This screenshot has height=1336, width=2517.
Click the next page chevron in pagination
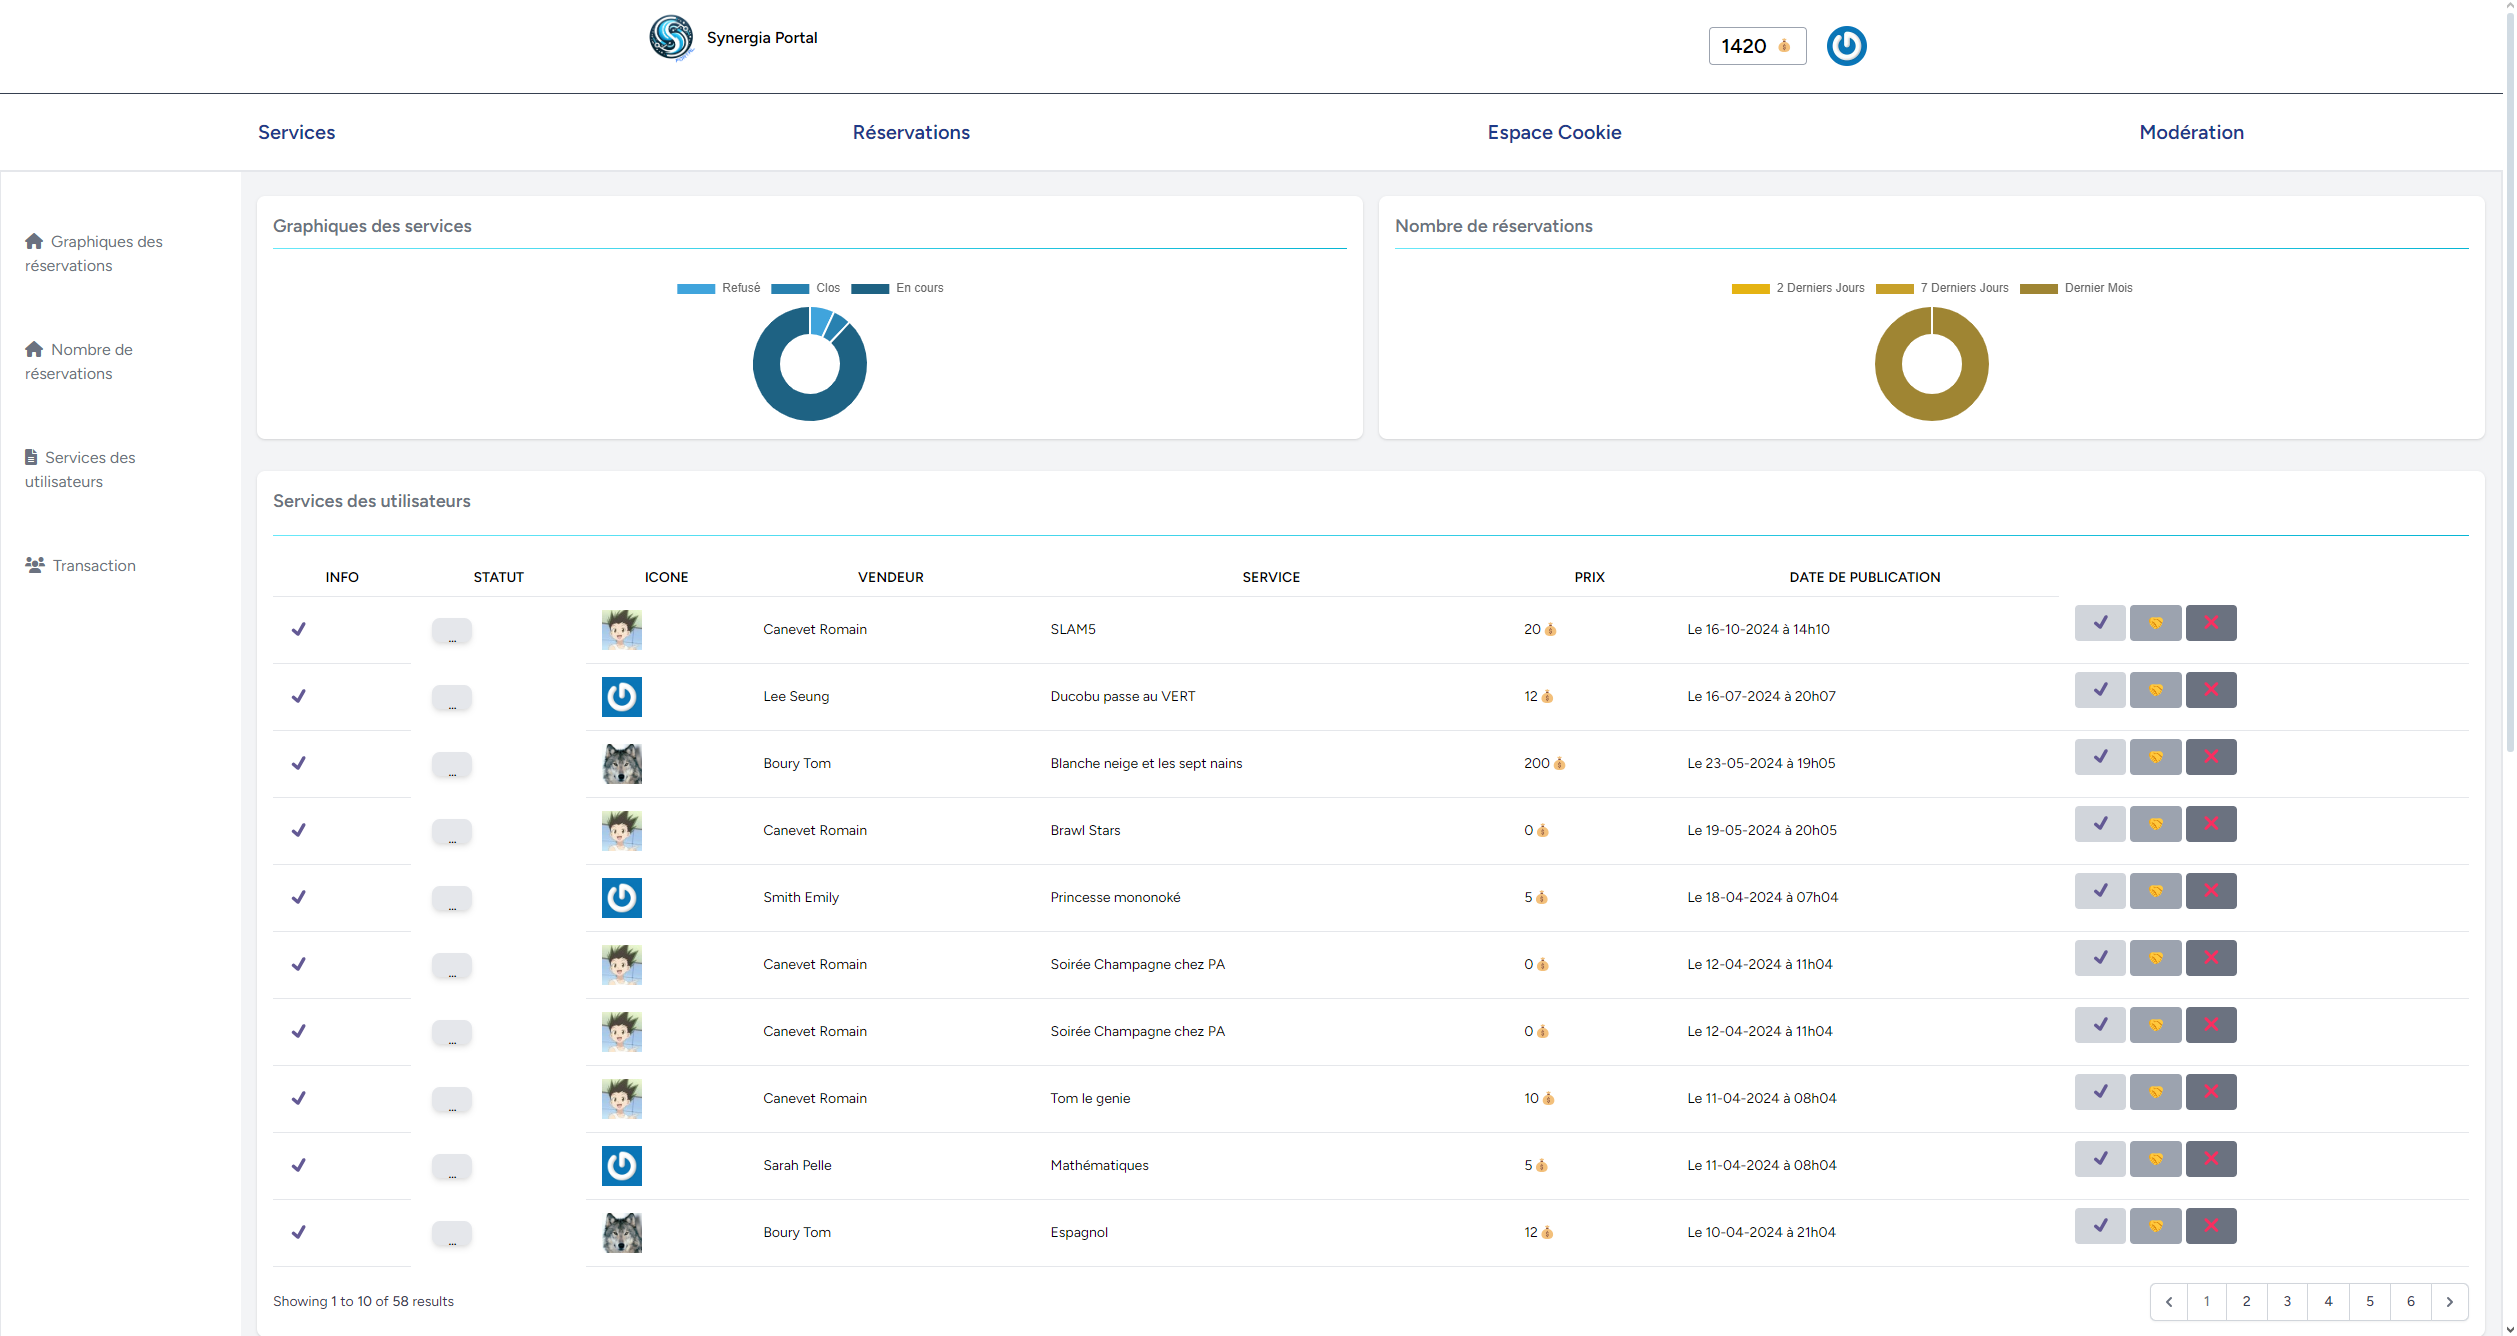pos(2450,1301)
